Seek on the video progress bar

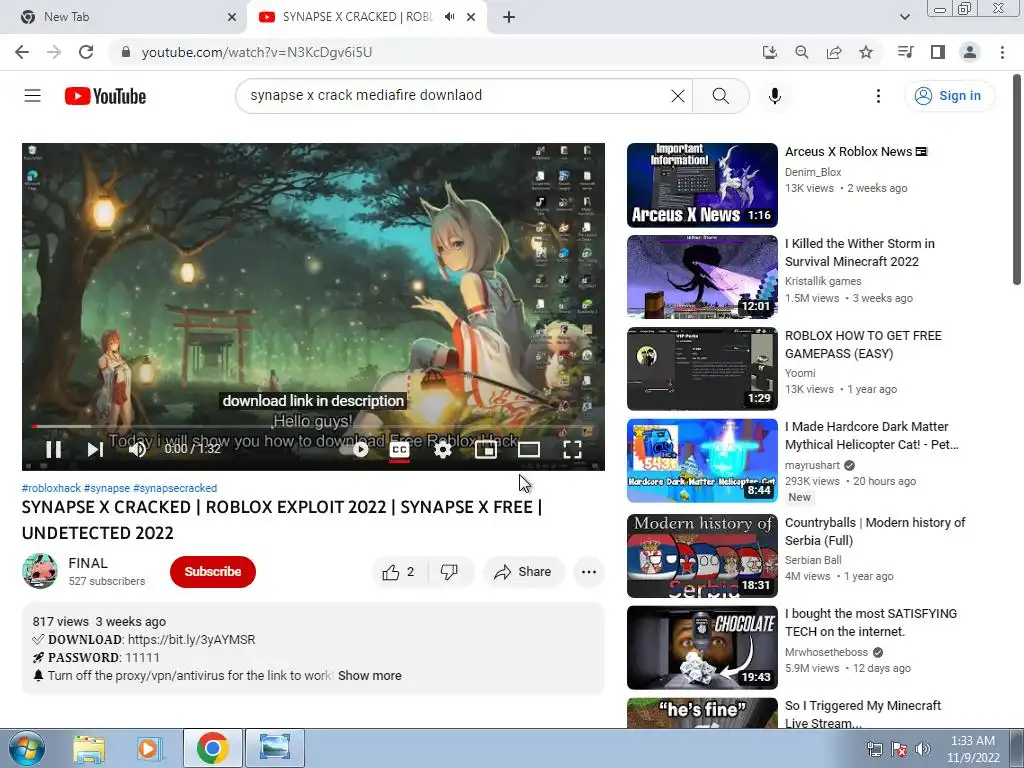pos(313,426)
